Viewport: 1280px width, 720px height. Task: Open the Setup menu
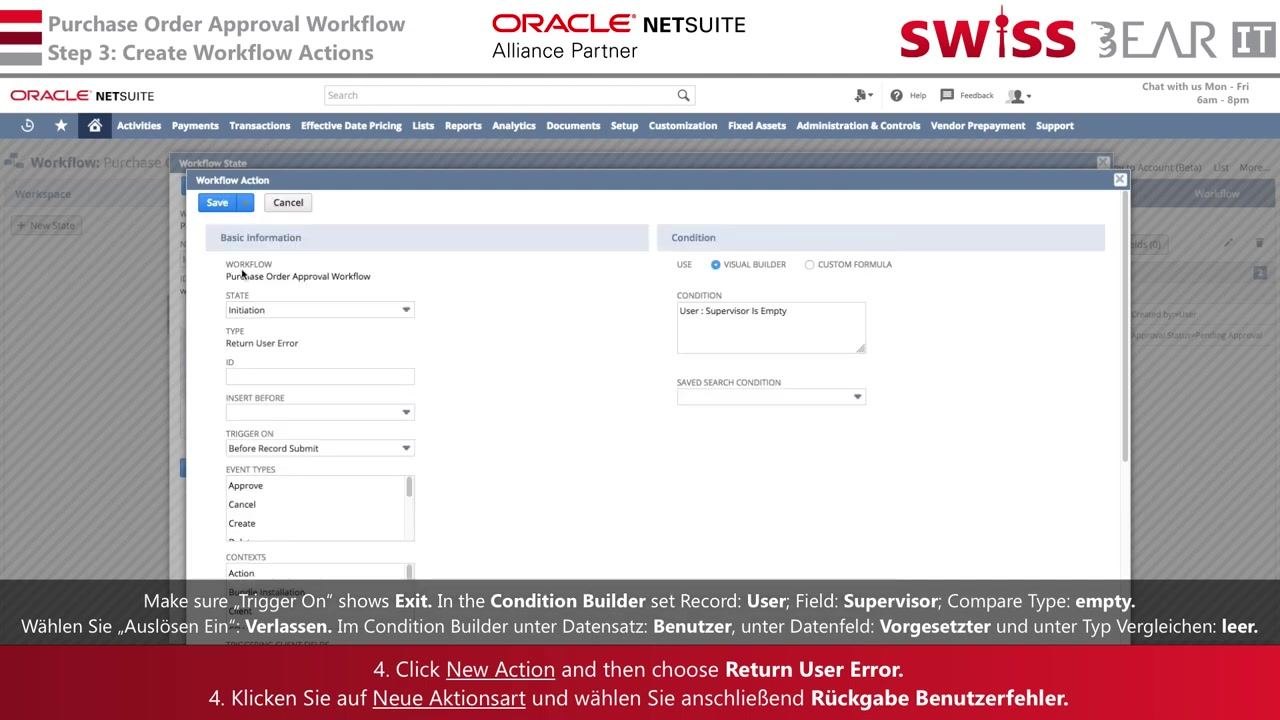624,126
